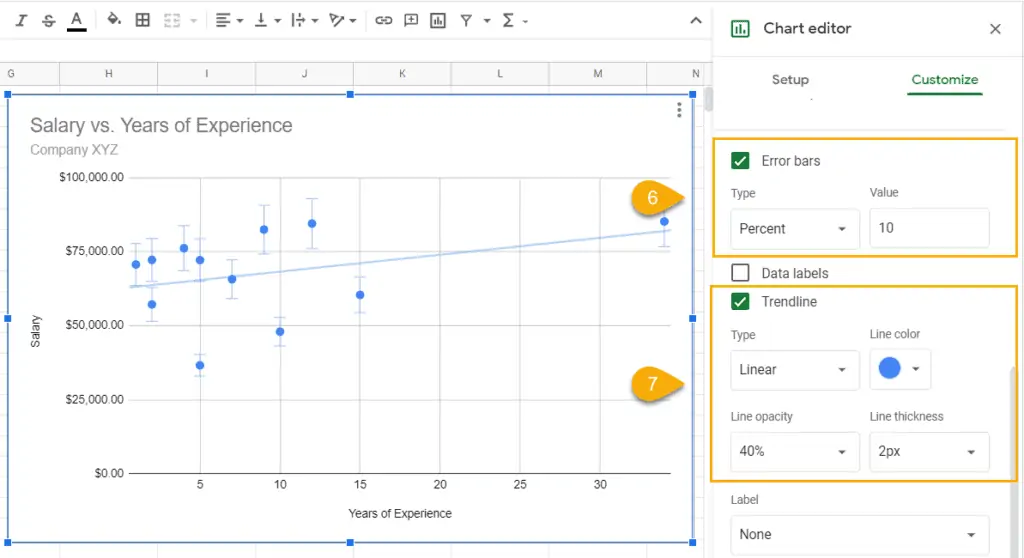Open the trendline Line color swatch
The height and width of the screenshot is (558, 1024).
[x=900, y=370]
